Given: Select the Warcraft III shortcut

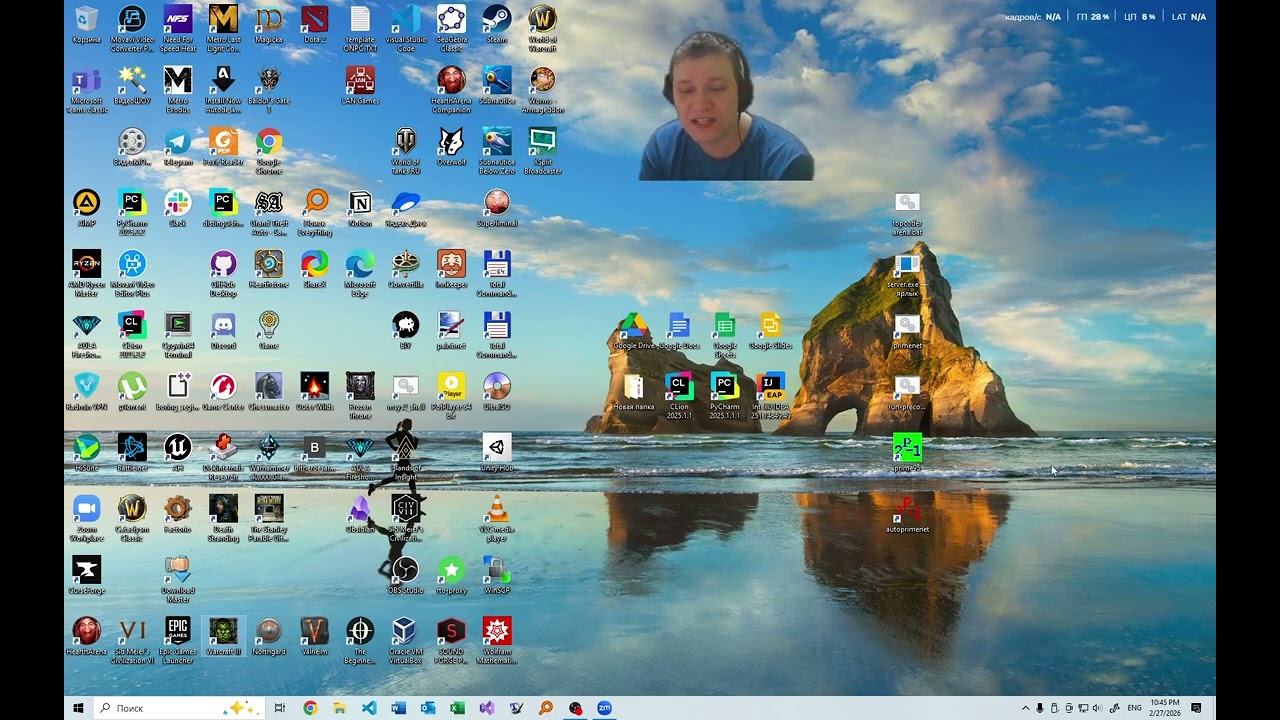Looking at the screenshot, I should pos(223,636).
